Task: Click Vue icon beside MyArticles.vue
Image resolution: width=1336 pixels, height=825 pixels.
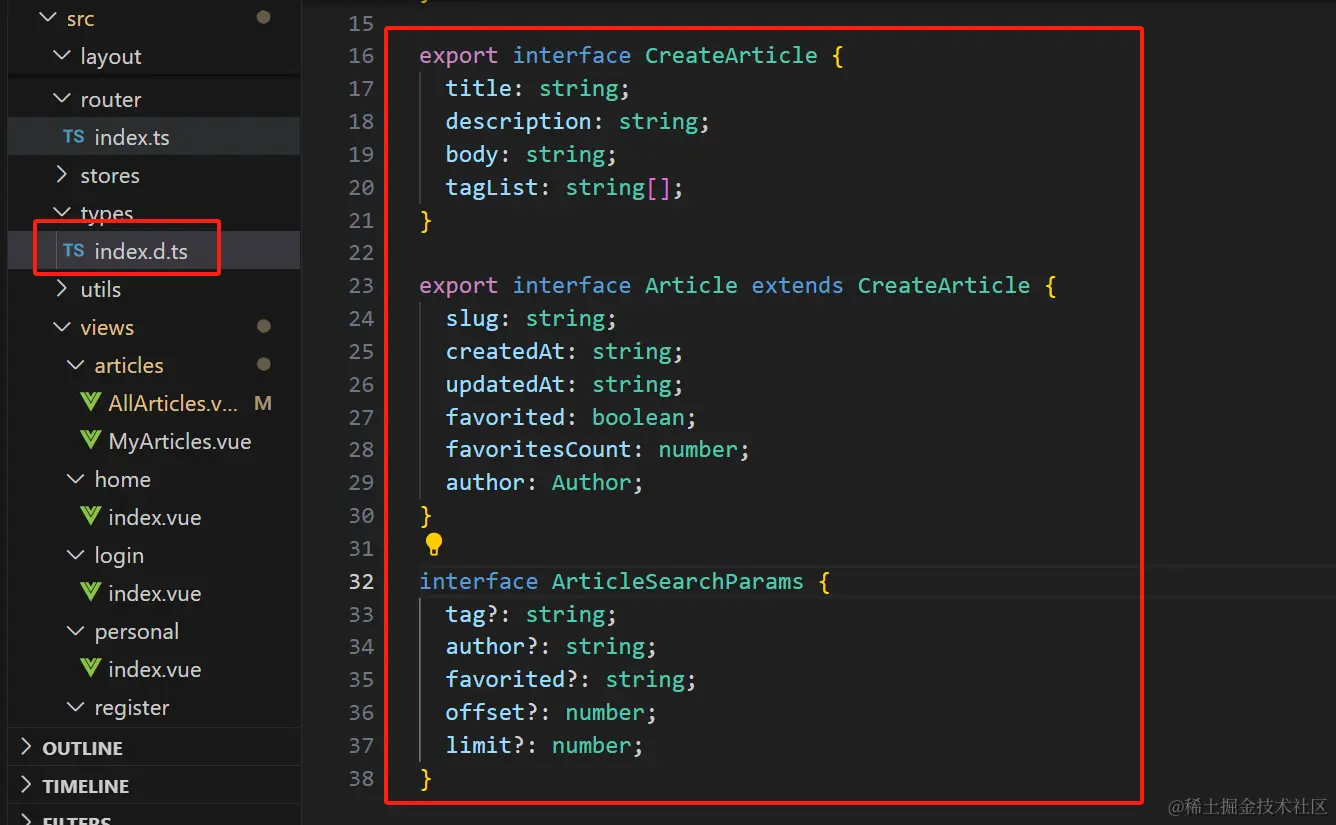Action: pyautogui.click(x=91, y=441)
